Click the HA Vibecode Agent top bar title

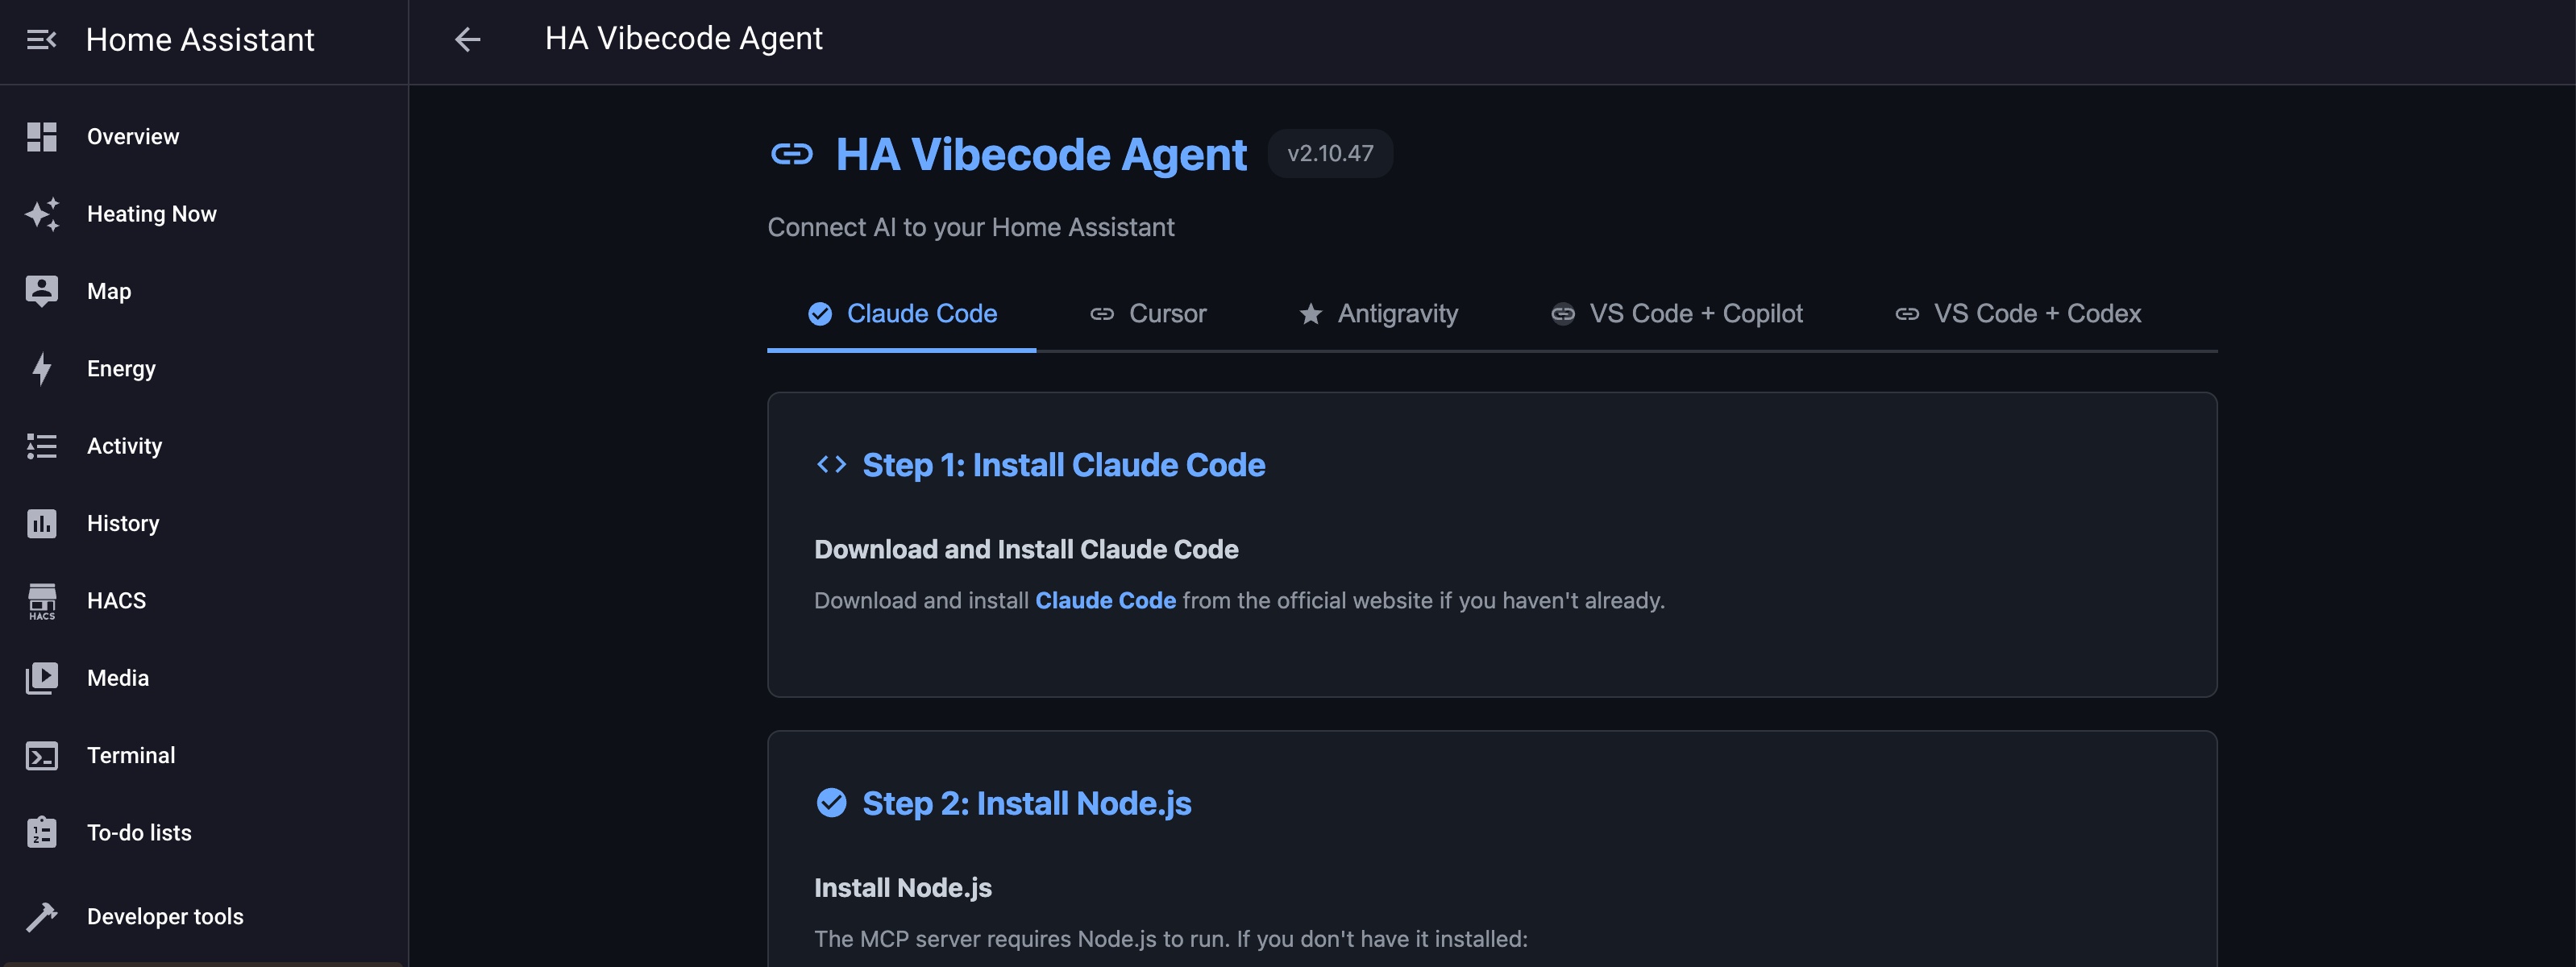683,39
